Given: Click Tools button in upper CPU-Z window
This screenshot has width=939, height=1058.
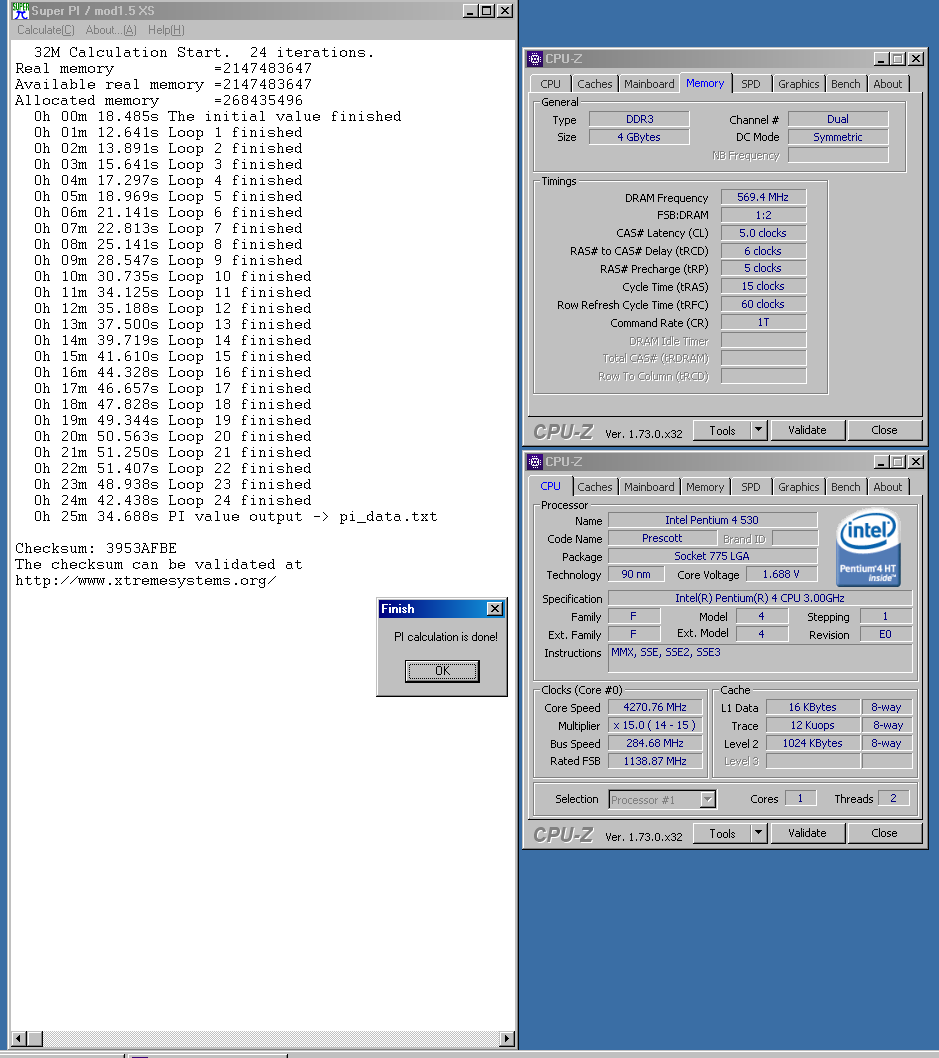Looking at the screenshot, I should (x=722, y=430).
